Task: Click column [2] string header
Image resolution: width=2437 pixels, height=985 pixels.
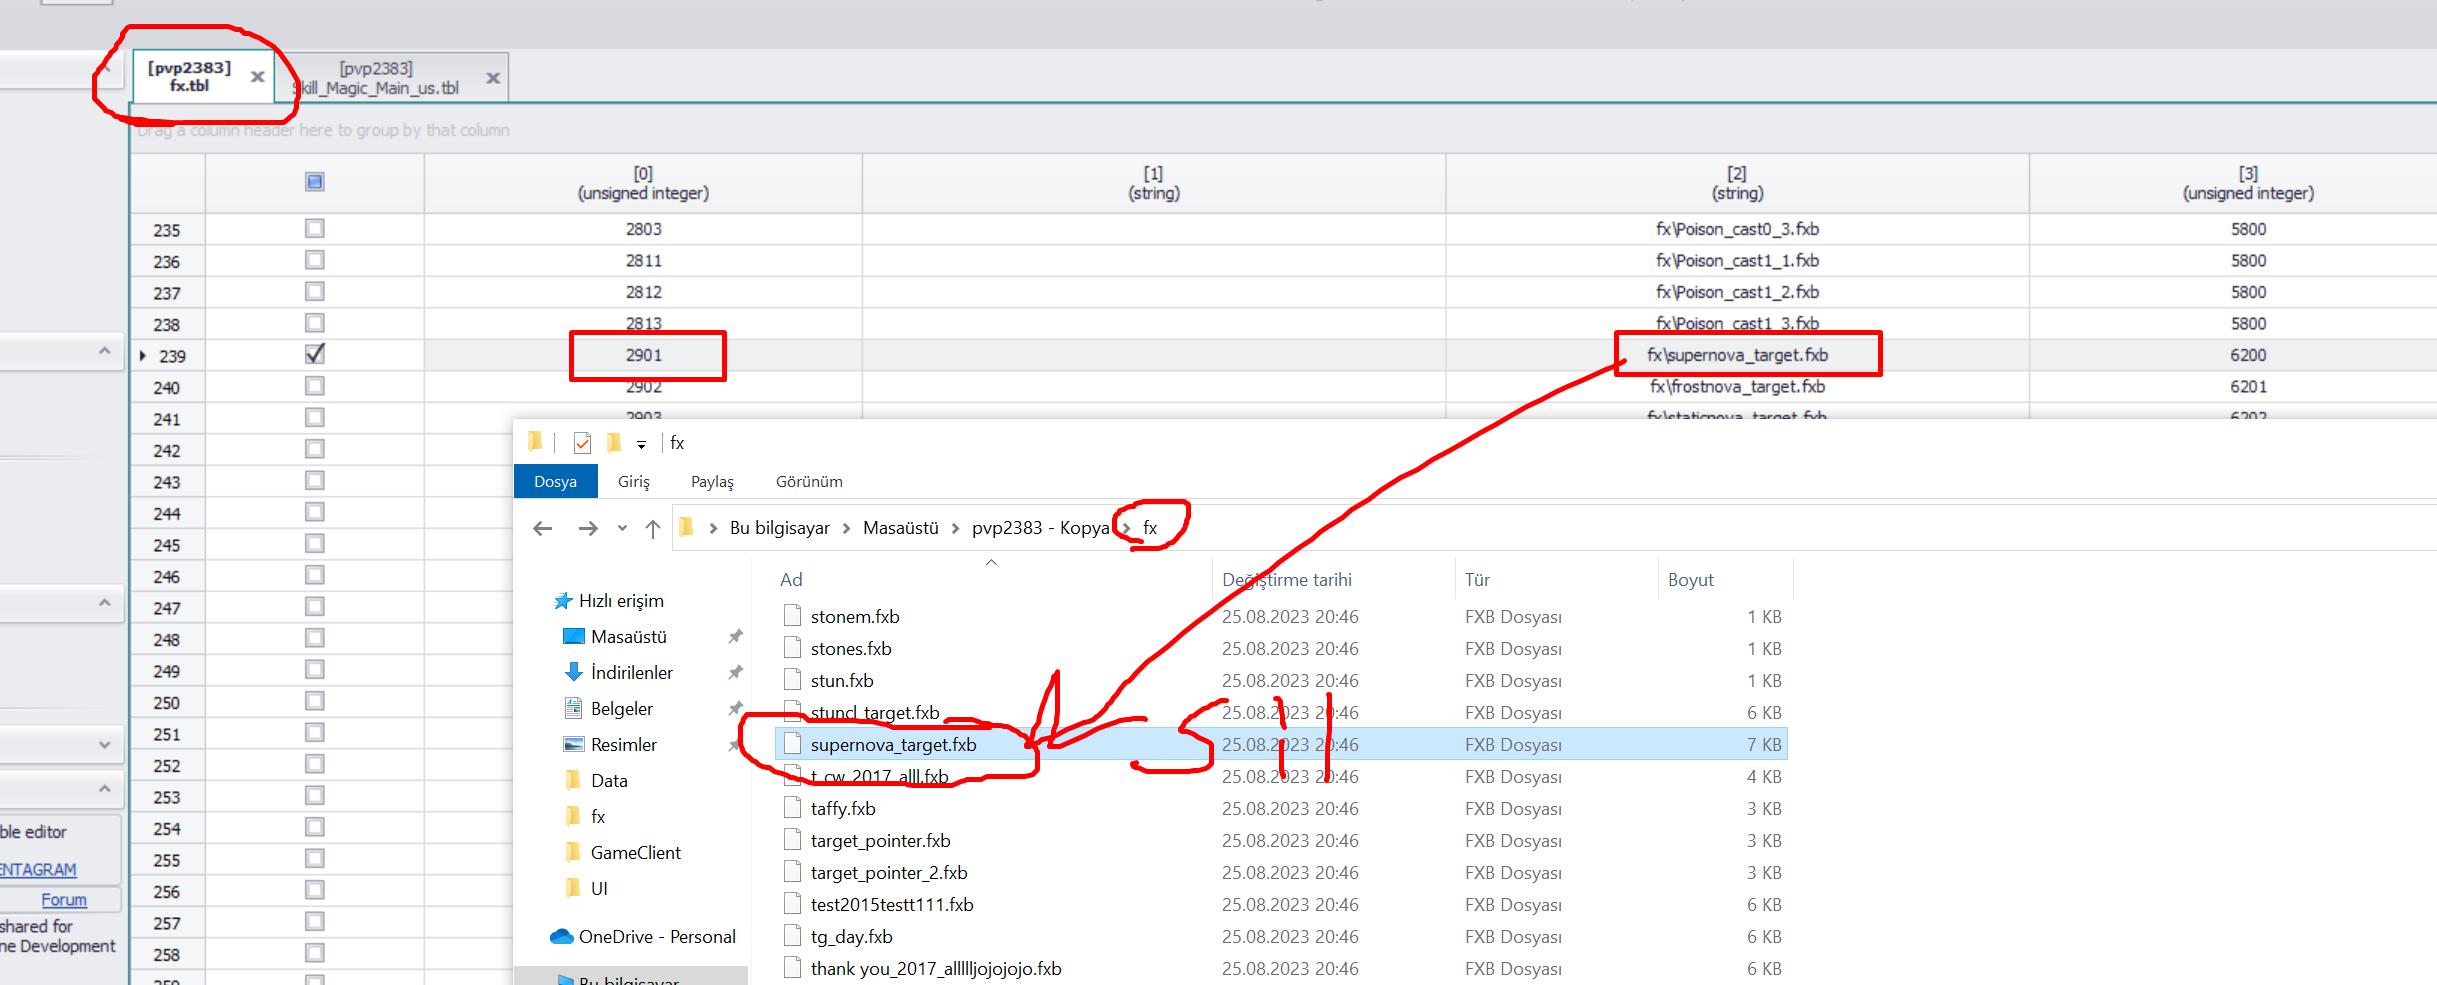Action: (x=1737, y=183)
